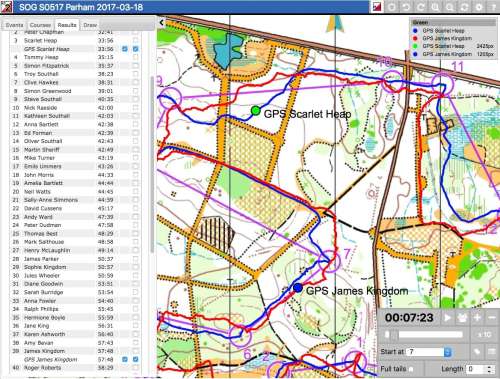Click the Green course legend header

tap(453, 22)
